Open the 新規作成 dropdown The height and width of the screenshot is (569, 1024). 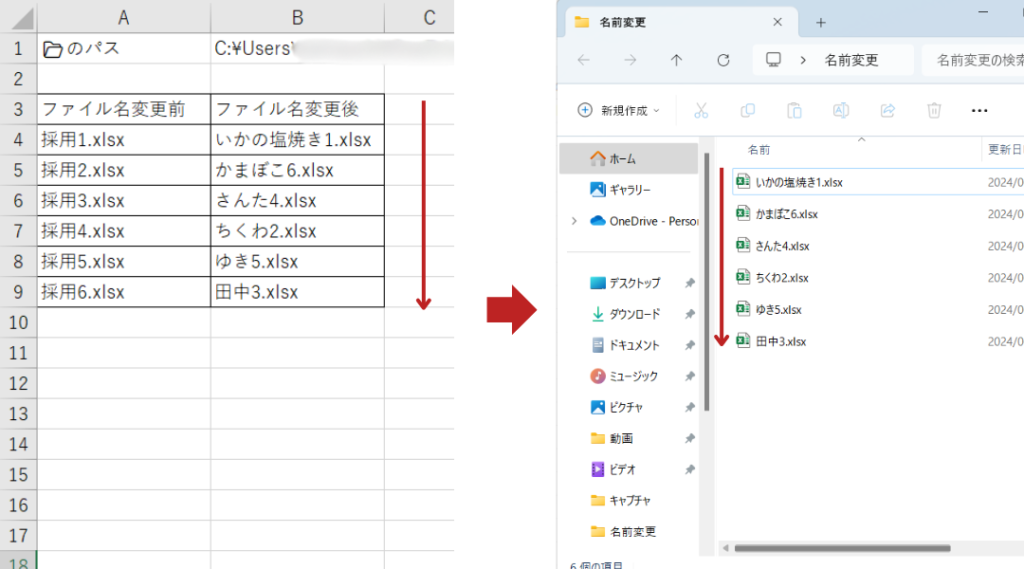tap(620, 110)
